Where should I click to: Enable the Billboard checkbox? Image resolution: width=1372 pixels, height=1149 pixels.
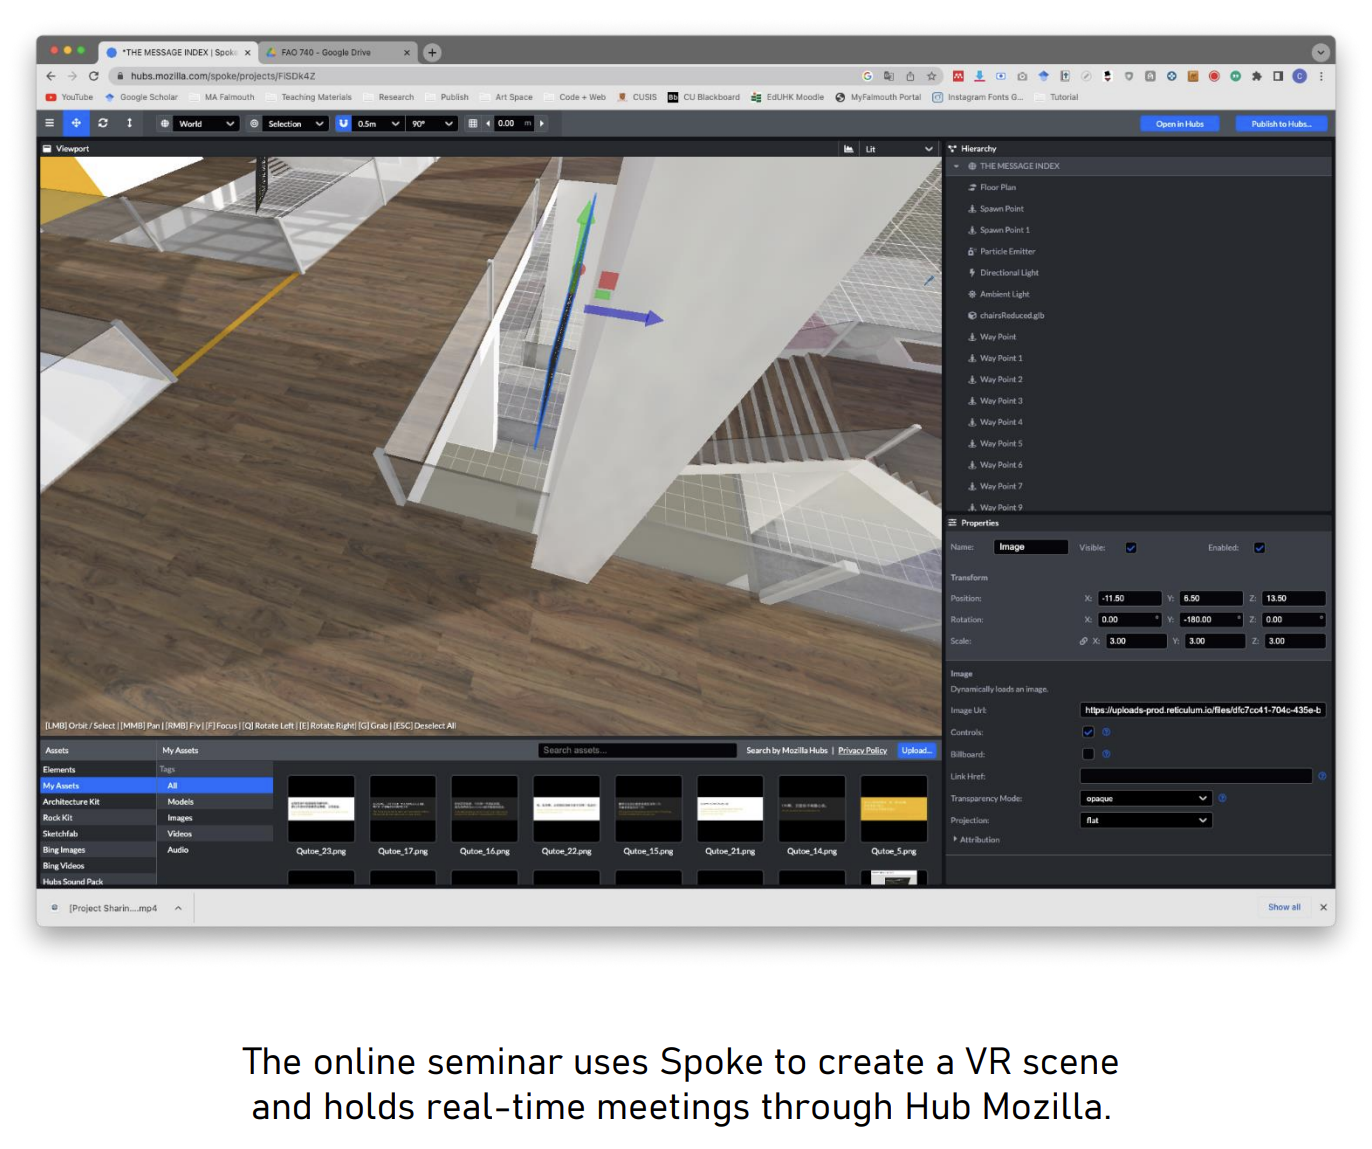pyautogui.click(x=1088, y=754)
